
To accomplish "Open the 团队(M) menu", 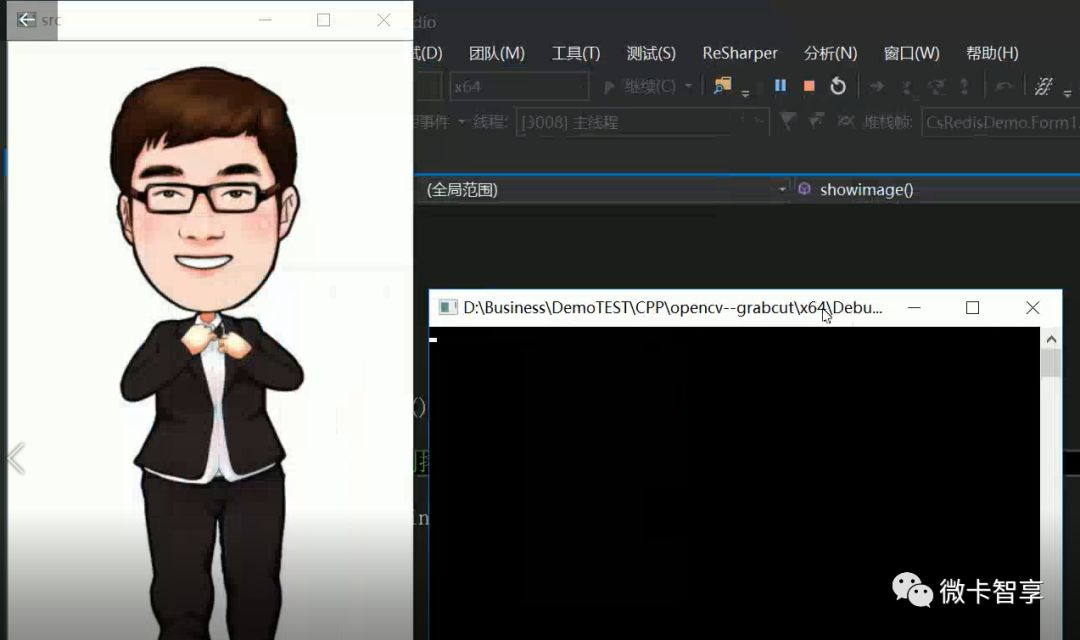I will (x=497, y=53).
